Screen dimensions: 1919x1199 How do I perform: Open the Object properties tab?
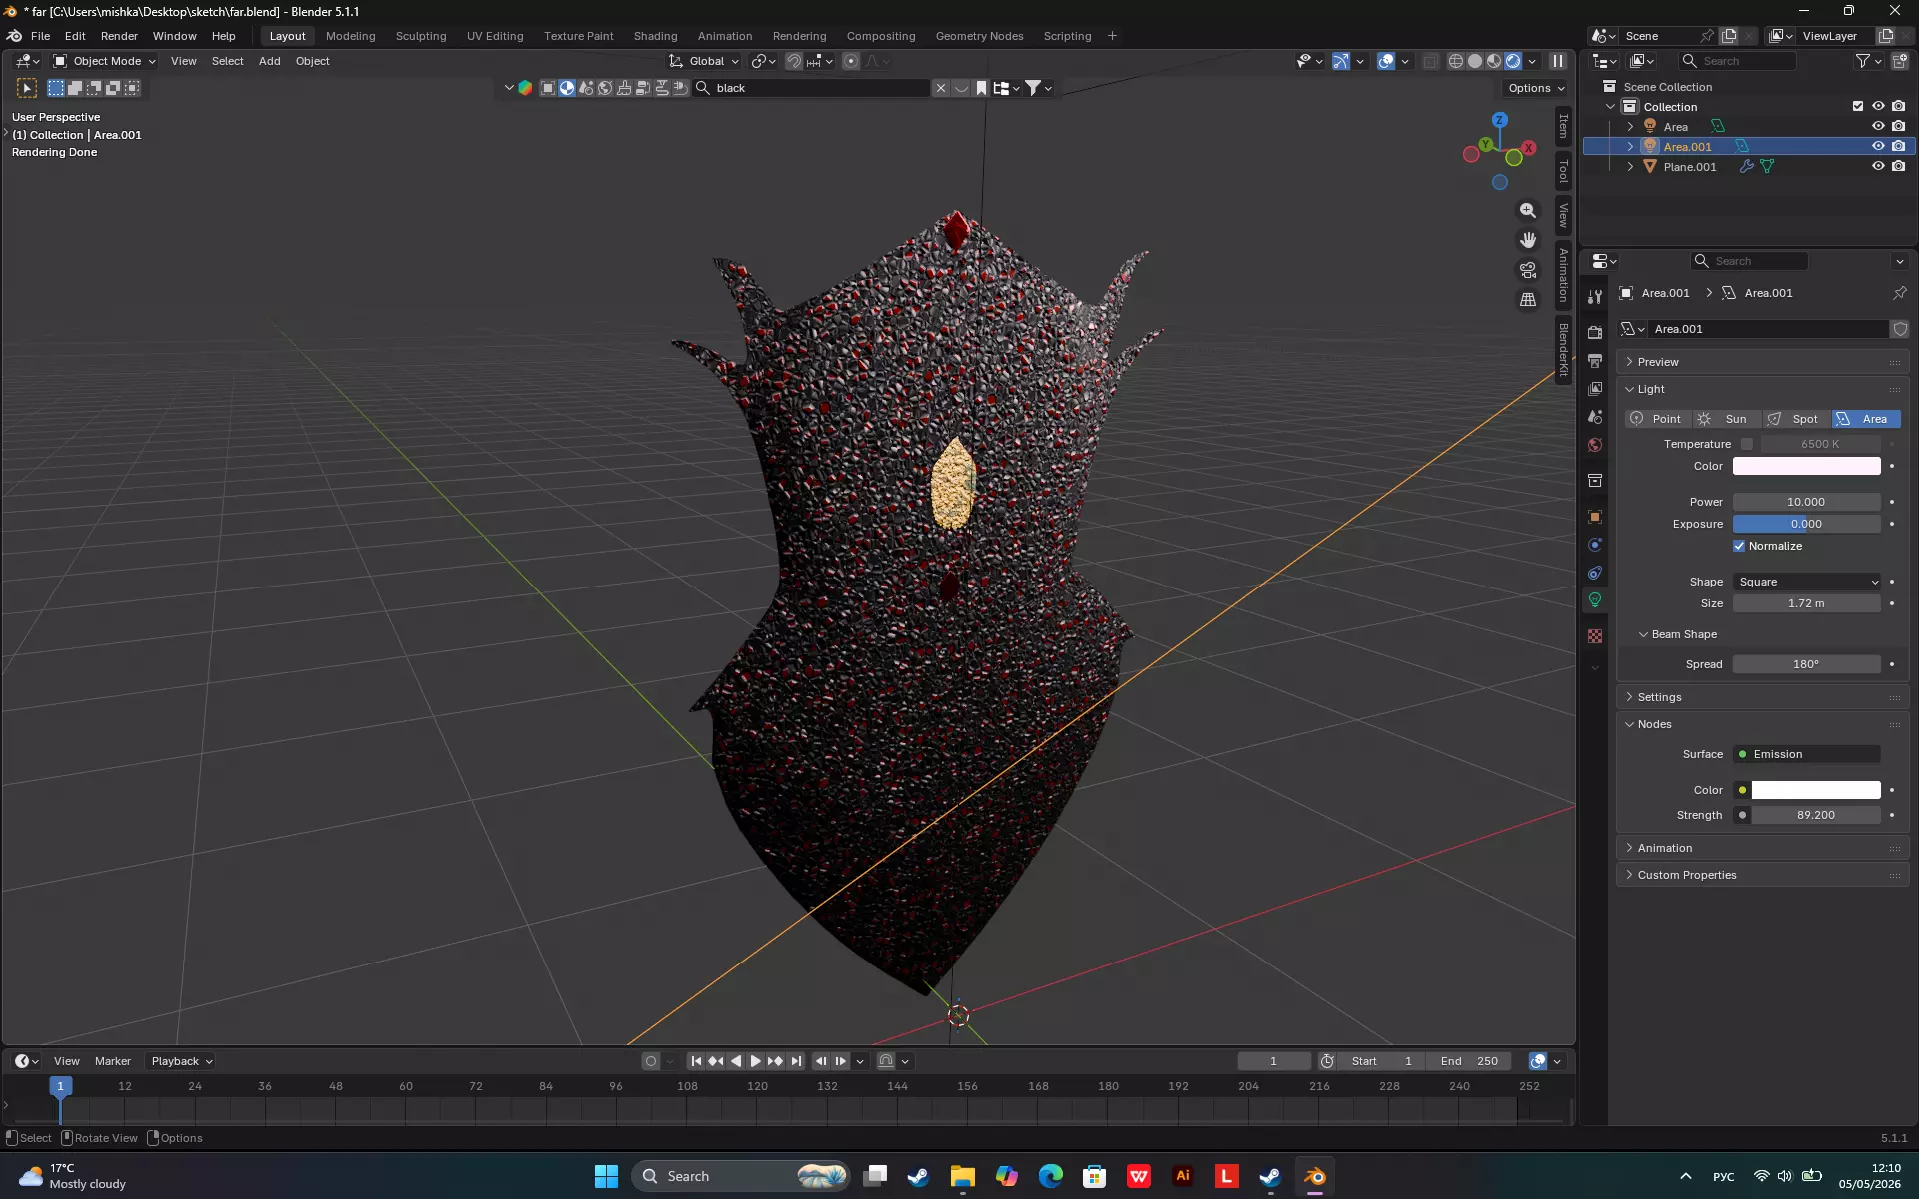[1595, 517]
